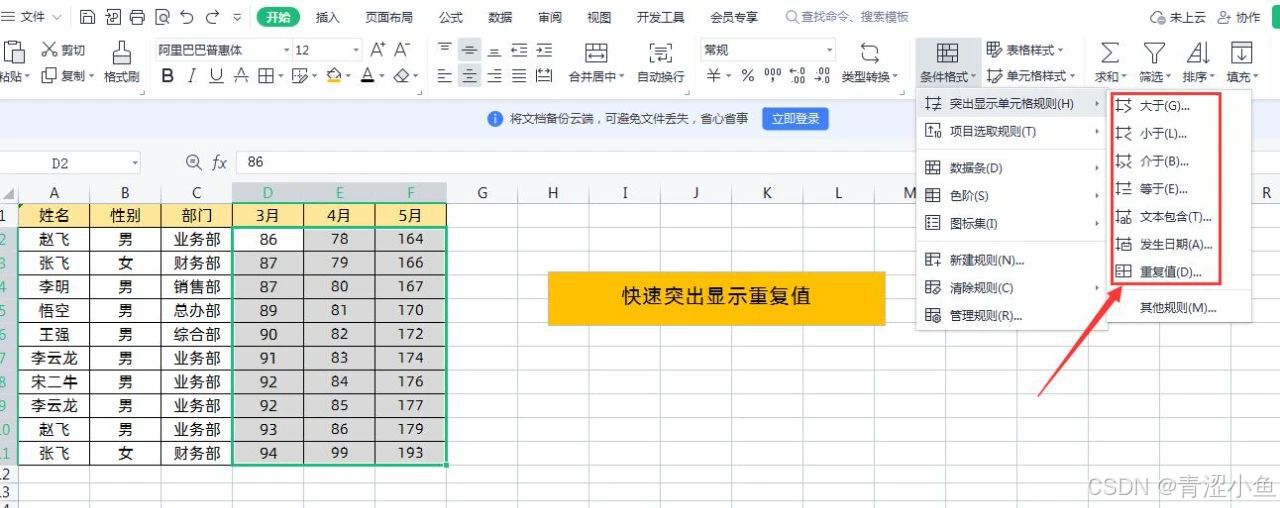Switch to the 数据 ribbon tab
Viewport: 1280px width, 508px height.
[501, 17]
